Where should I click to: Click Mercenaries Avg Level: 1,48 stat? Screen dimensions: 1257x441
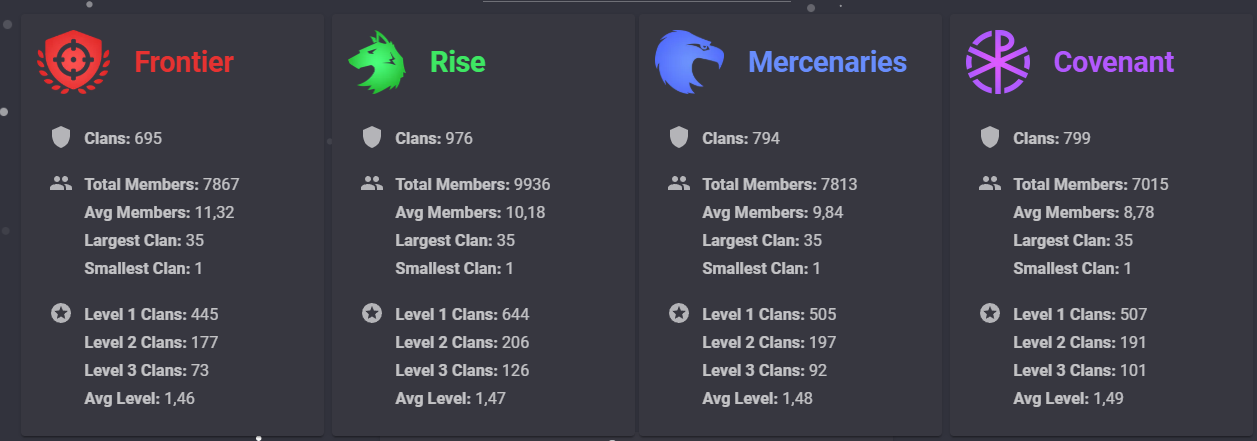point(757,398)
